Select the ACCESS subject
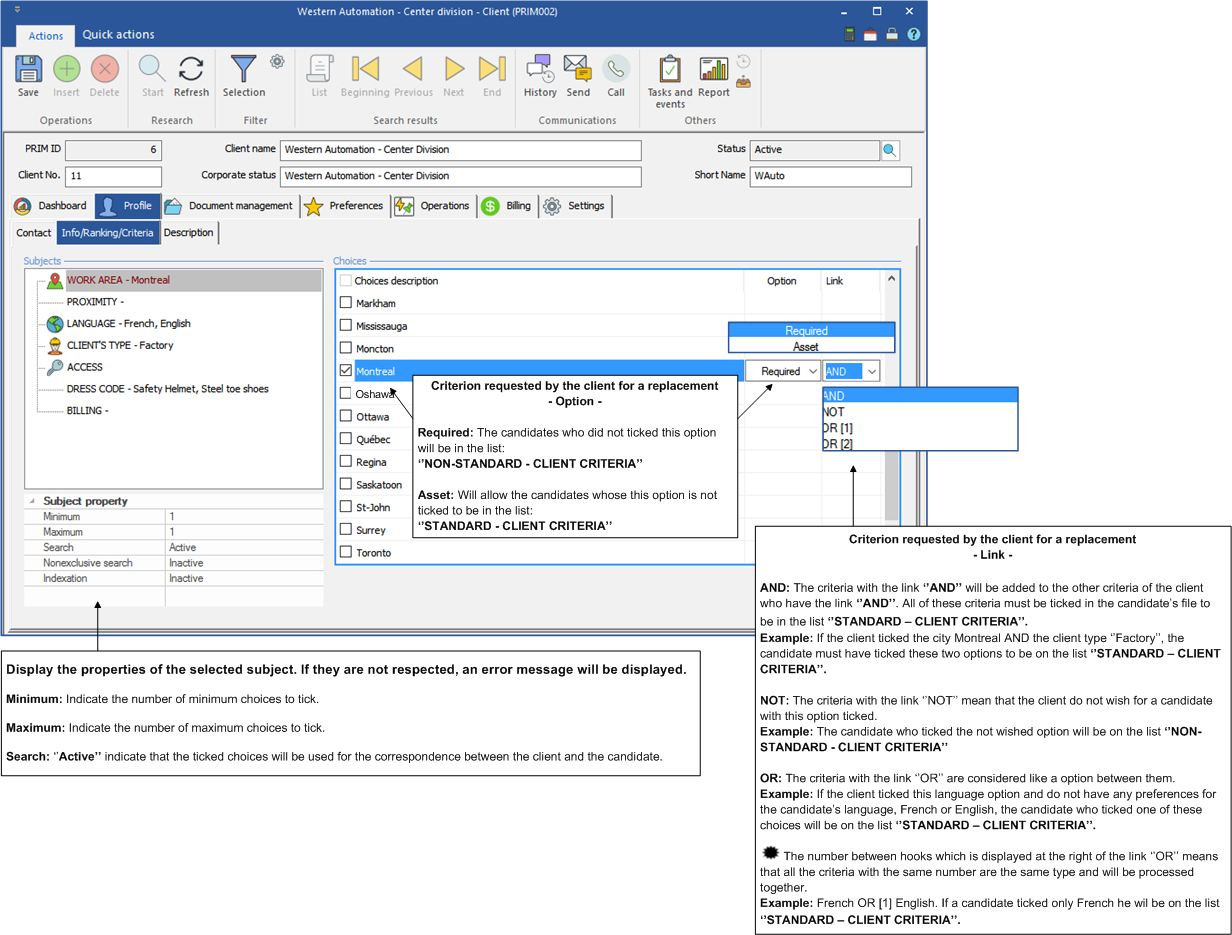This screenshot has width=1232, height=935. point(85,367)
